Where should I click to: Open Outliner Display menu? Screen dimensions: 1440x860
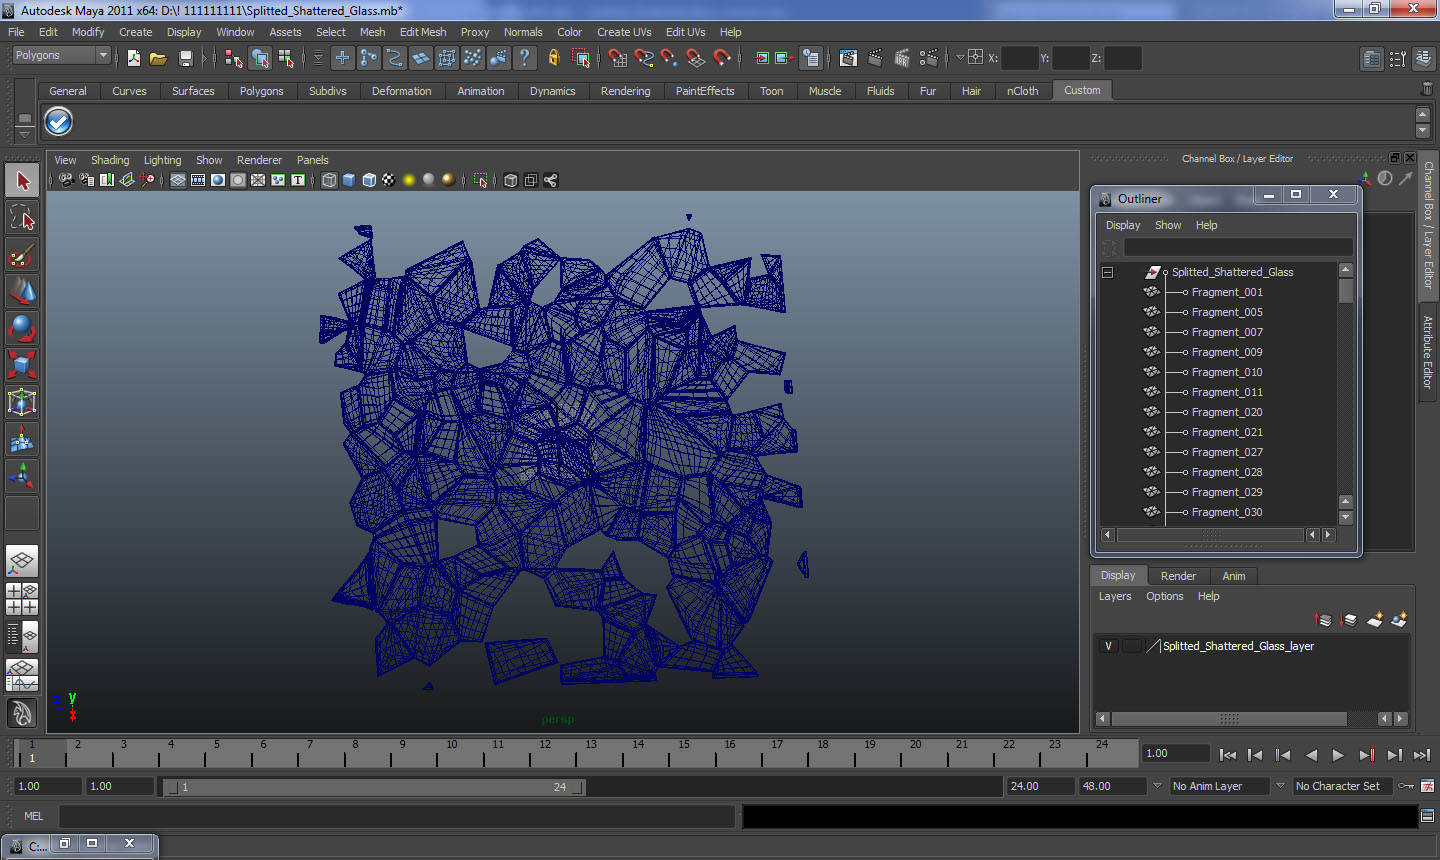(1123, 225)
